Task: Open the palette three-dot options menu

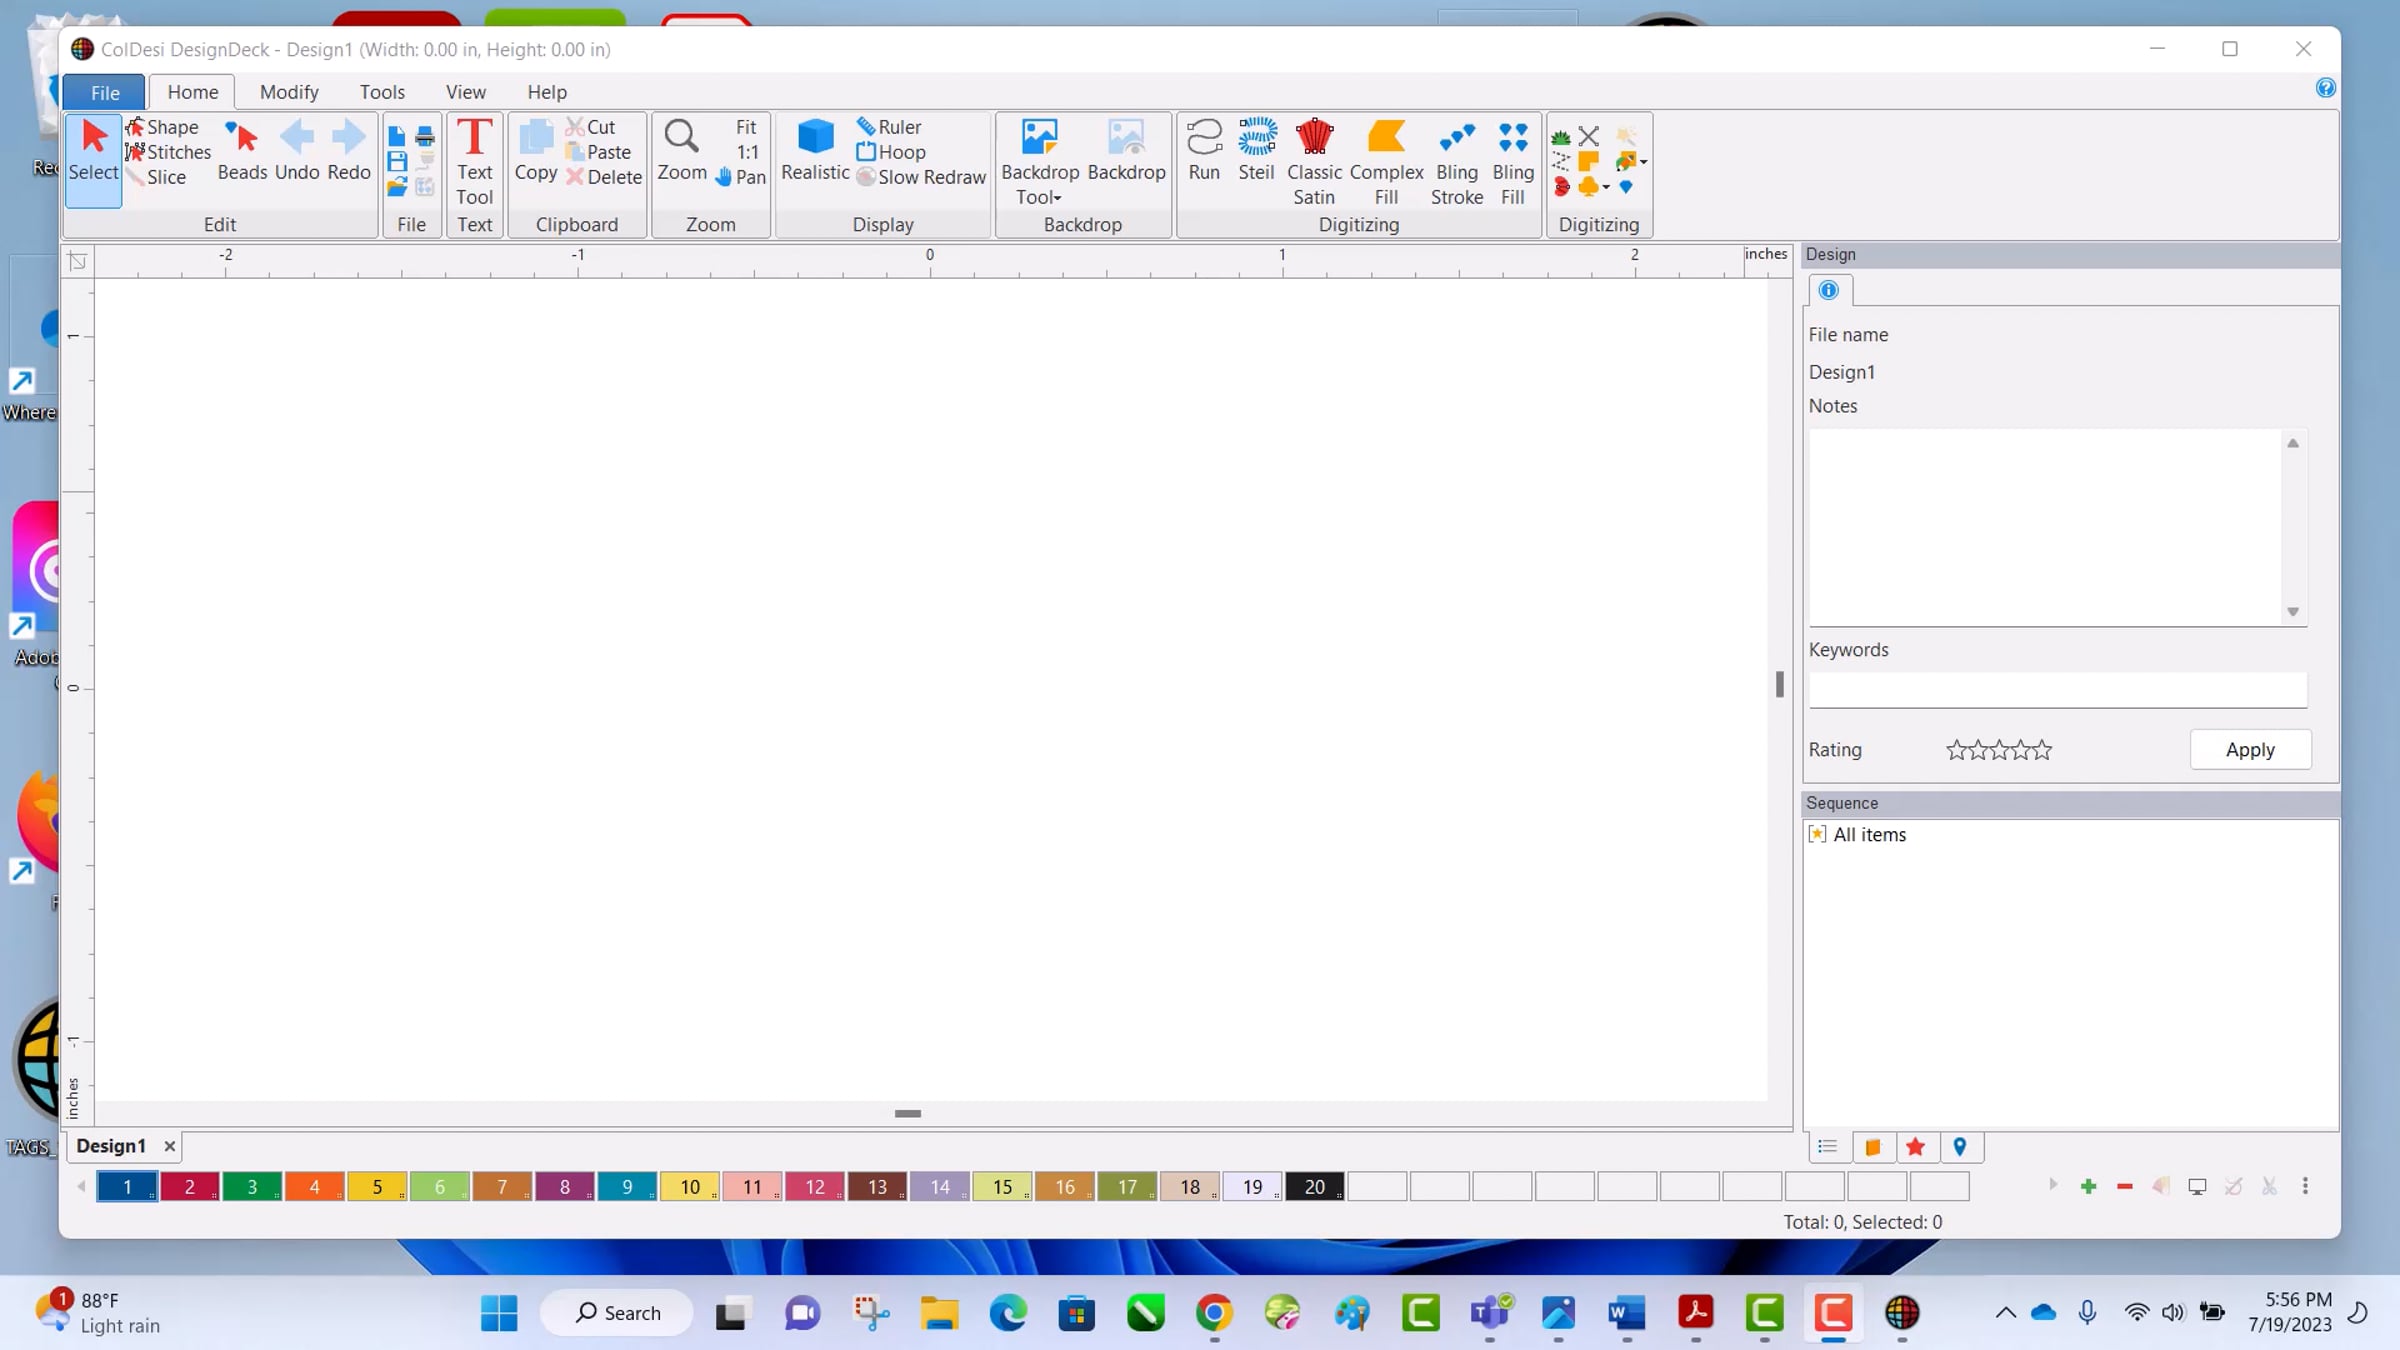Action: [x=2305, y=1186]
